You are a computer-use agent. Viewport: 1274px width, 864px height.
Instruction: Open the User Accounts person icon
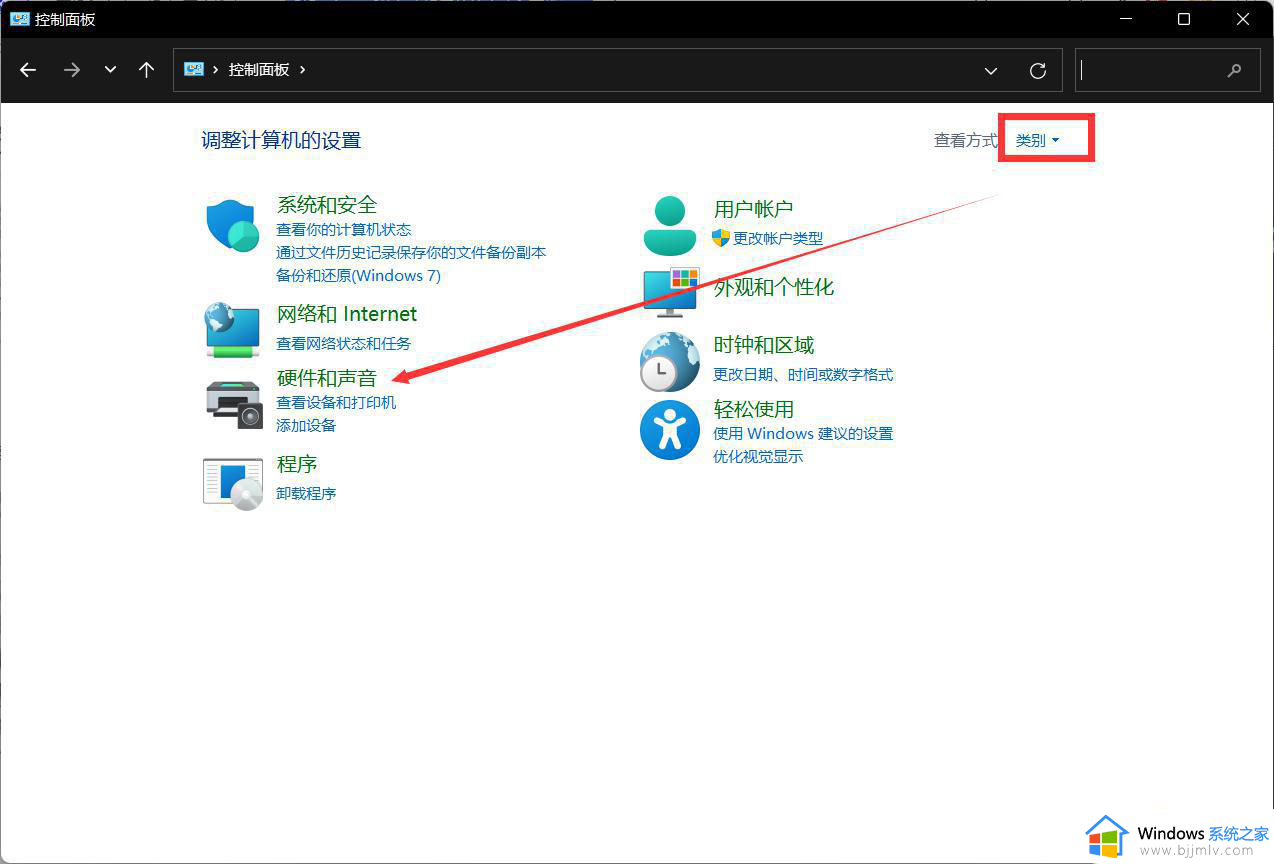(x=669, y=226)
